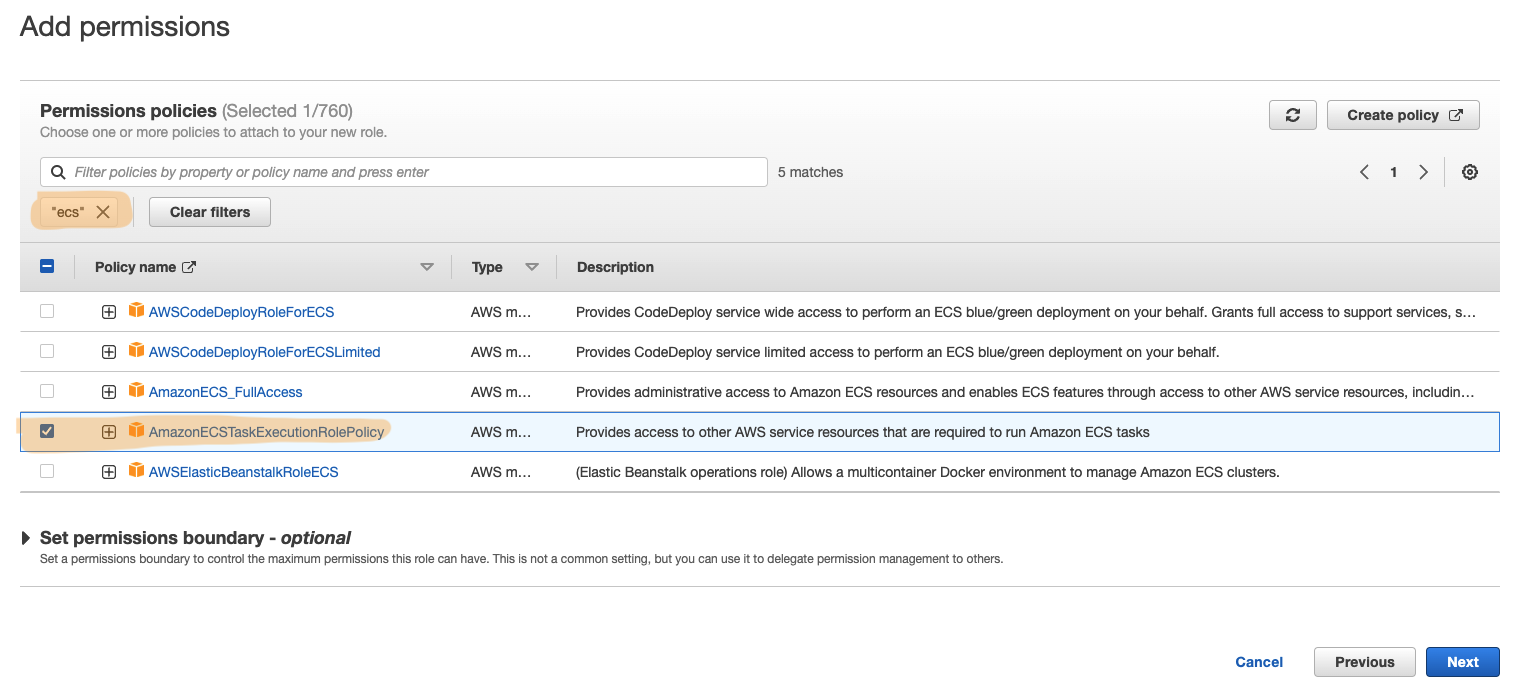Open the AWSCodeDeployRoleForECS policy link
Screen dimensions: 1518x694
pos(241,312)
